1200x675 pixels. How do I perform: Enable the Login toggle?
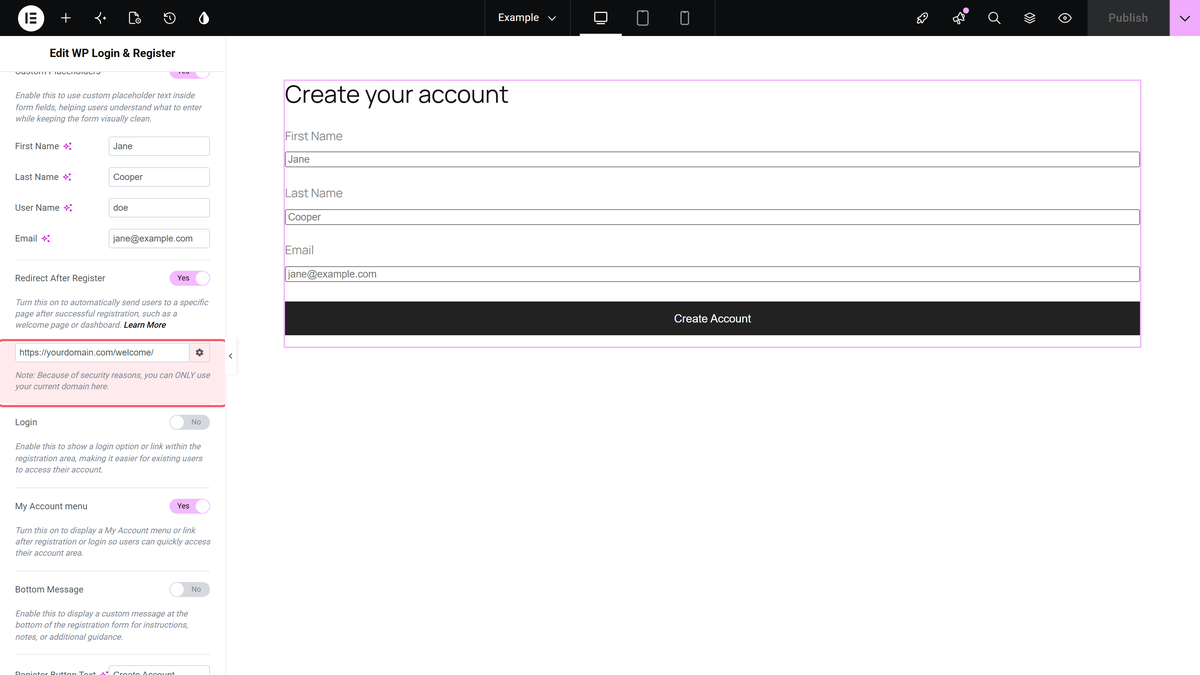pyautogui.click(x=190, y=422)
